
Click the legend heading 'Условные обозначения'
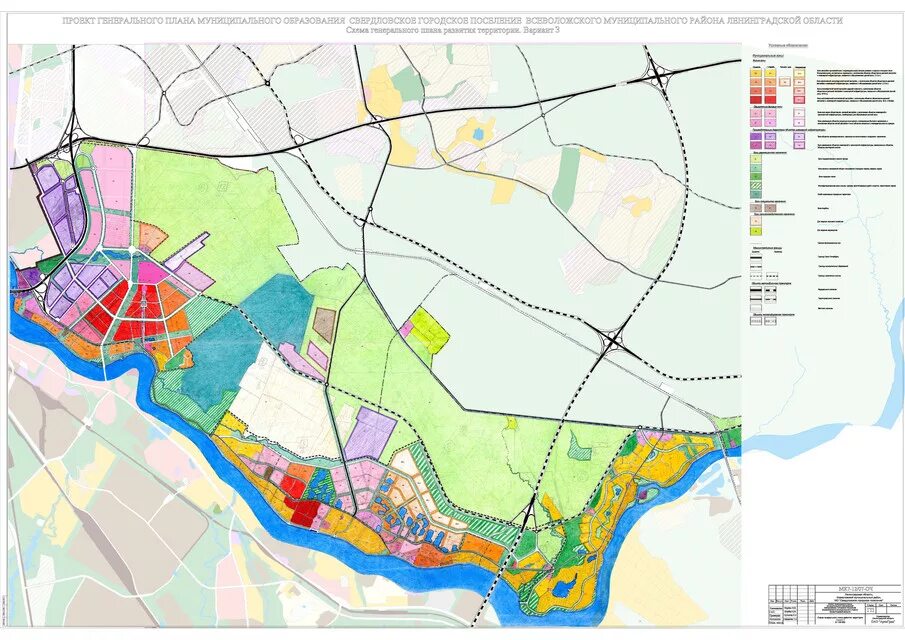point(788,46)
